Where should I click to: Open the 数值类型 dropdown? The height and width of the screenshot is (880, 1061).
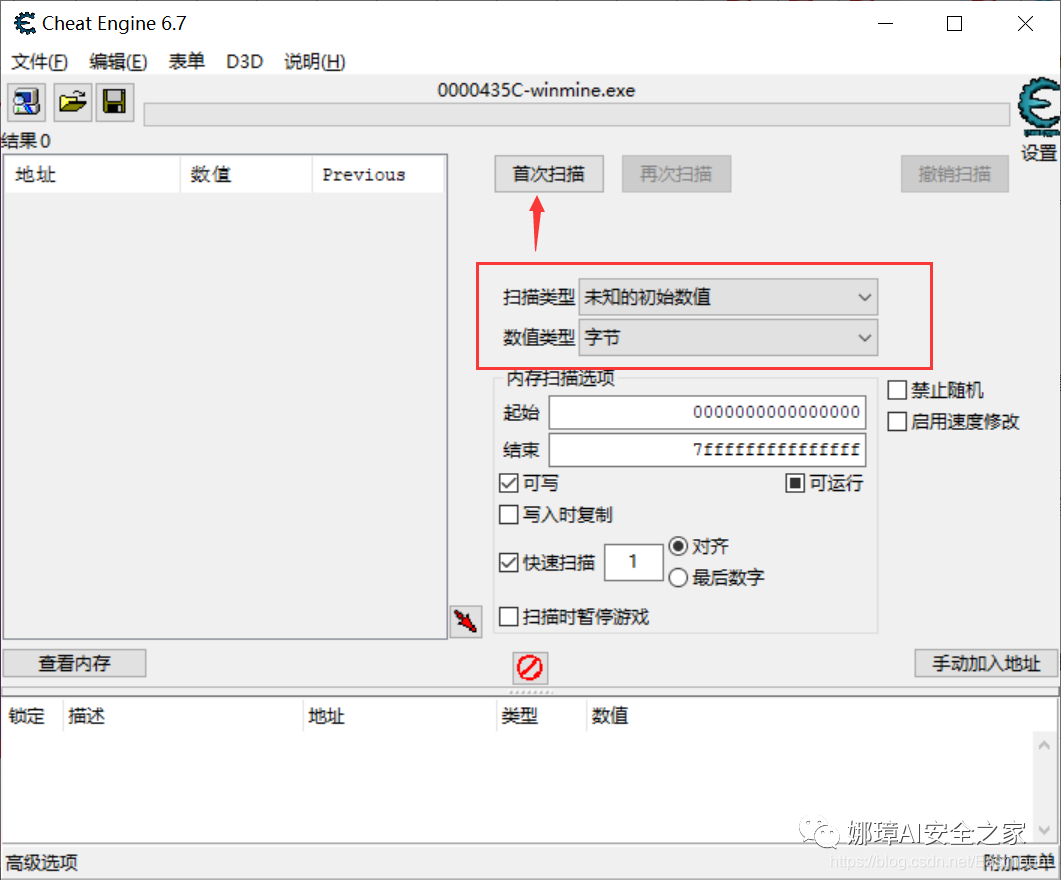728,338
